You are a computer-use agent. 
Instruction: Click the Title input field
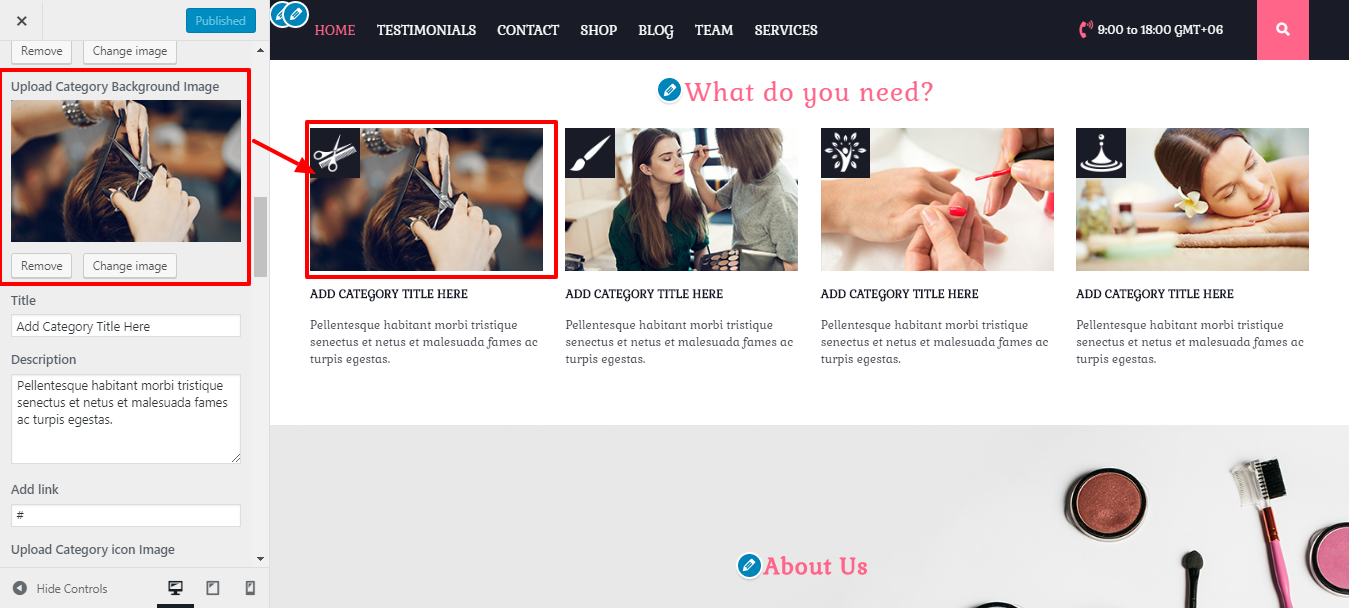(126, 326)
